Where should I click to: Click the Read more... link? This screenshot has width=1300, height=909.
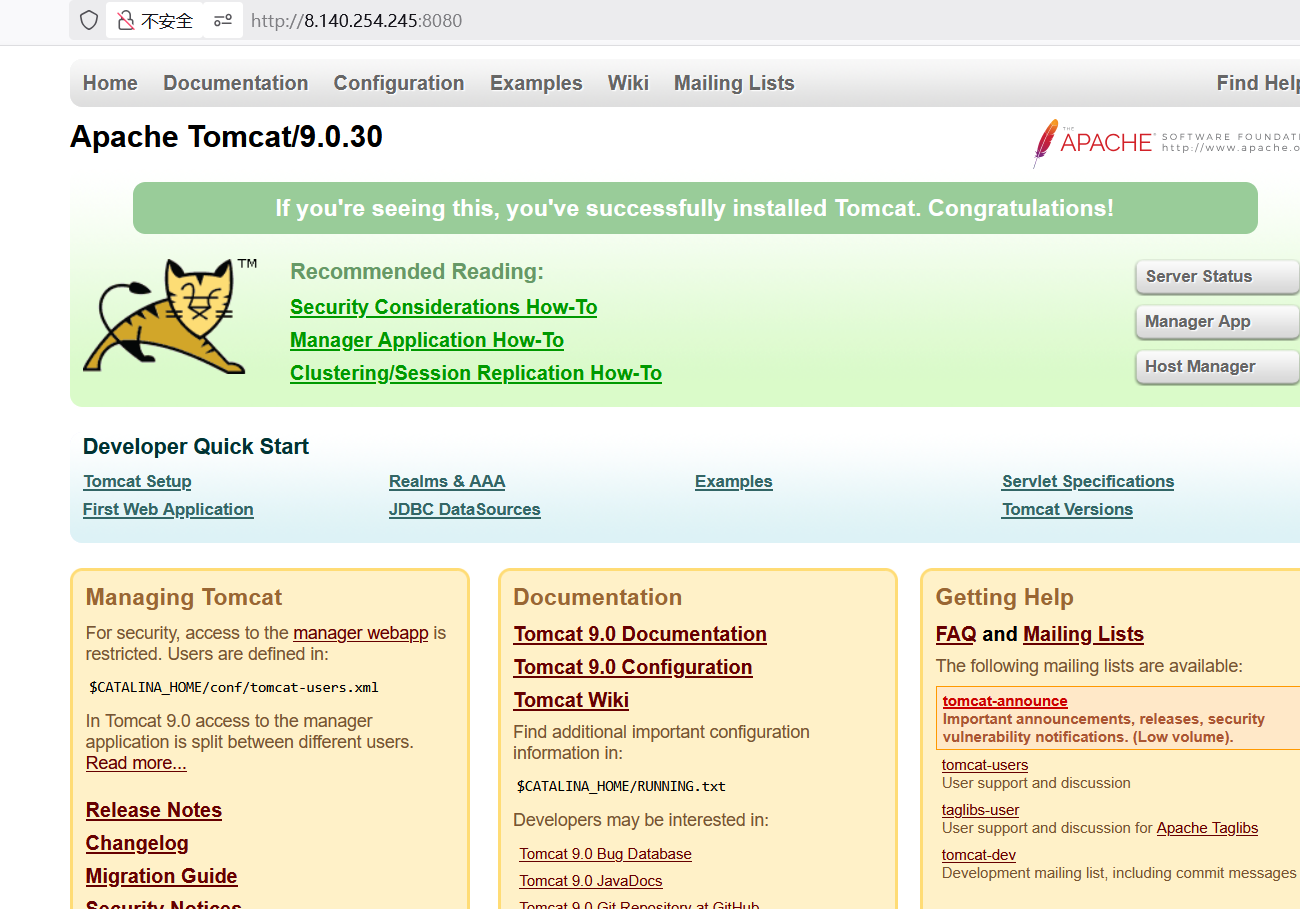click(136, 763)
